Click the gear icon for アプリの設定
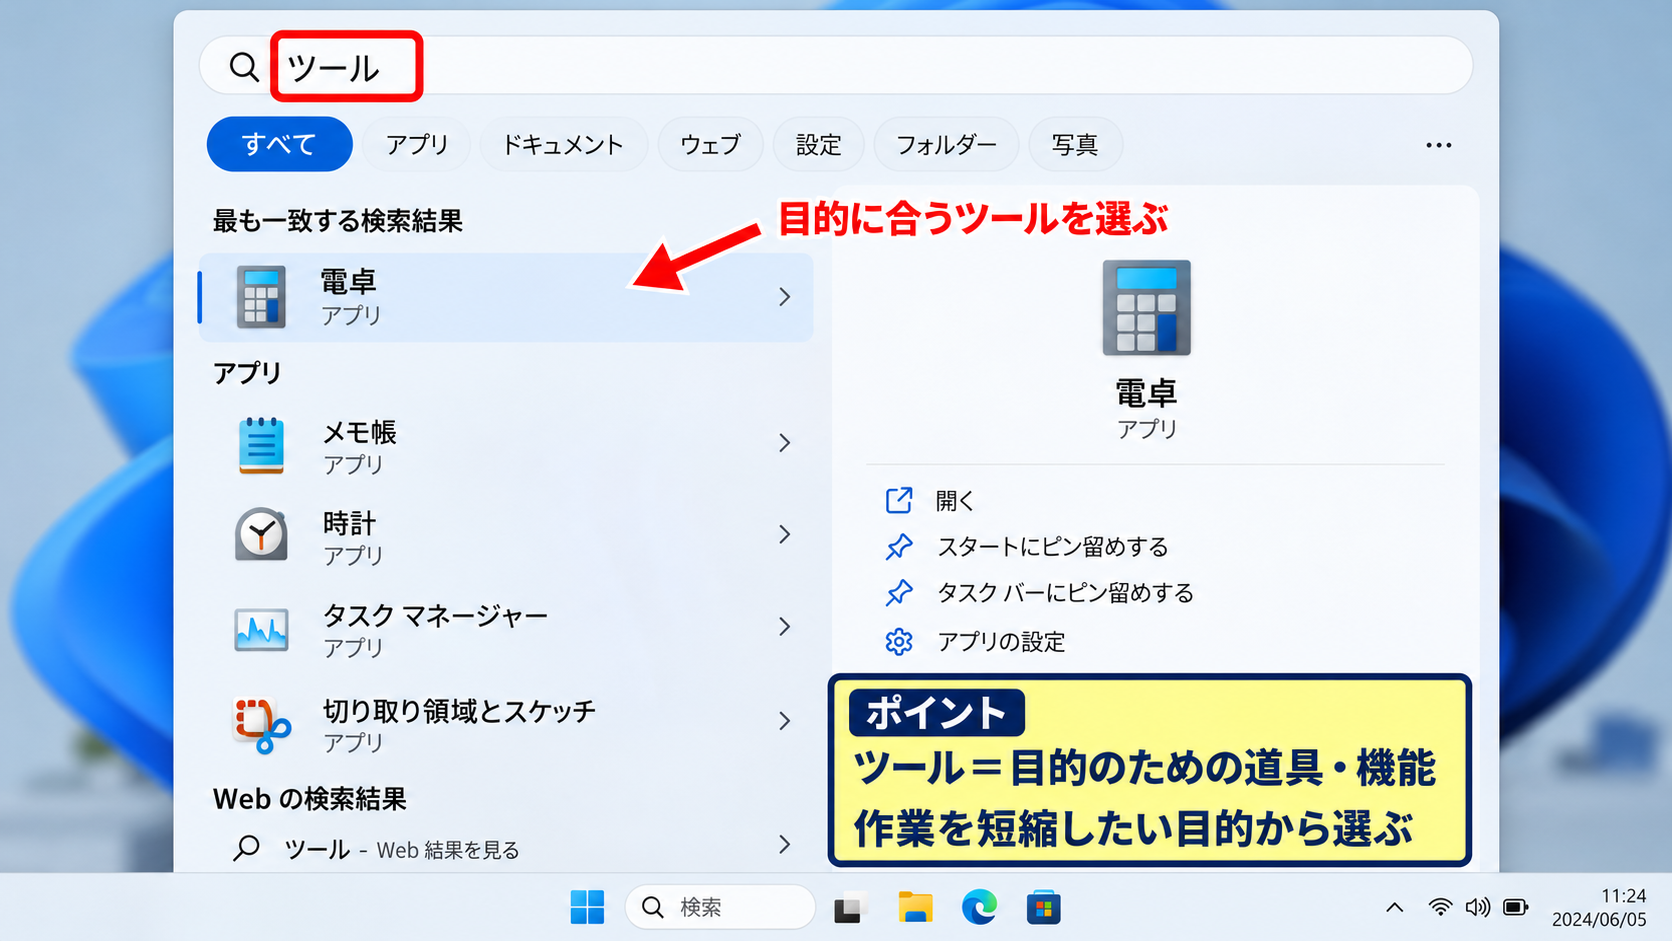The image size is (1672, 941). pyautogui.click(x=899, y=641)
